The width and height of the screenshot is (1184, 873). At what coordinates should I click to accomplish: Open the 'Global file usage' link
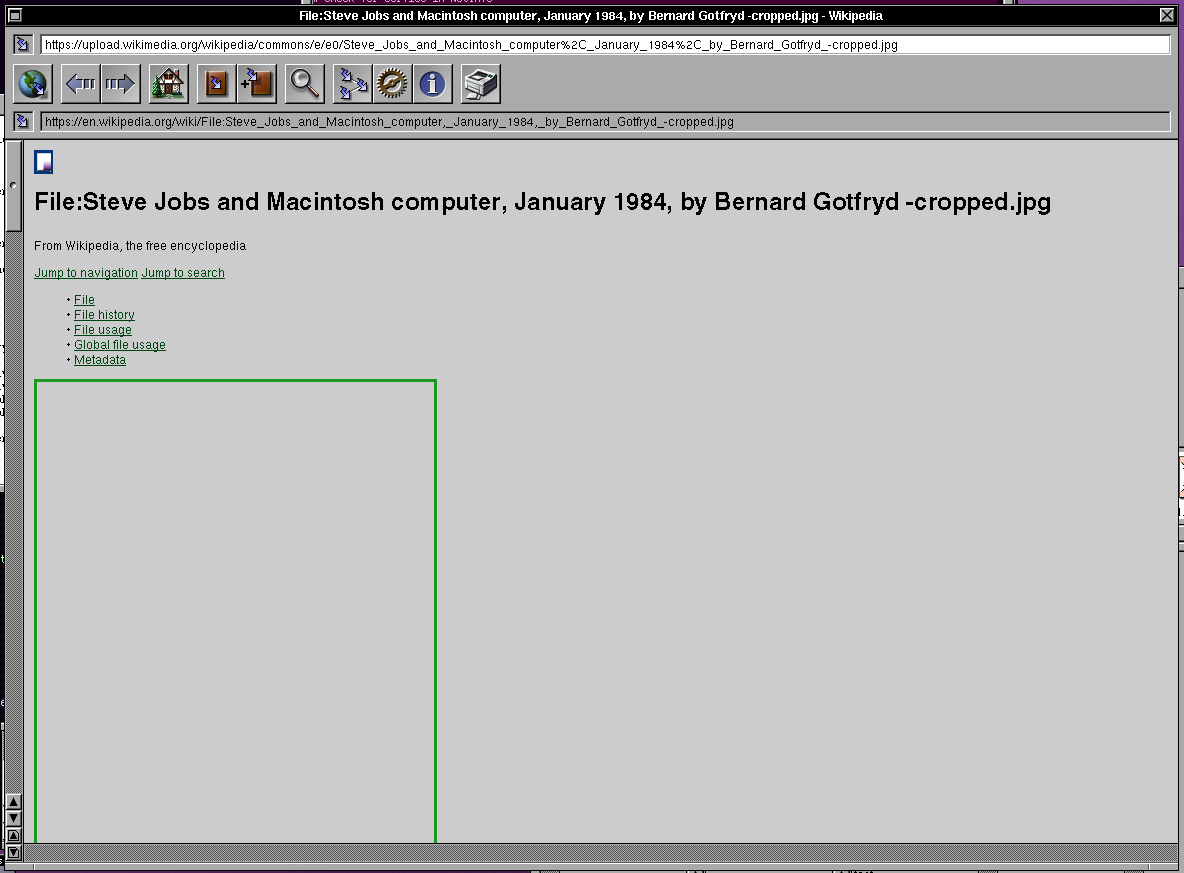point(120,345)
